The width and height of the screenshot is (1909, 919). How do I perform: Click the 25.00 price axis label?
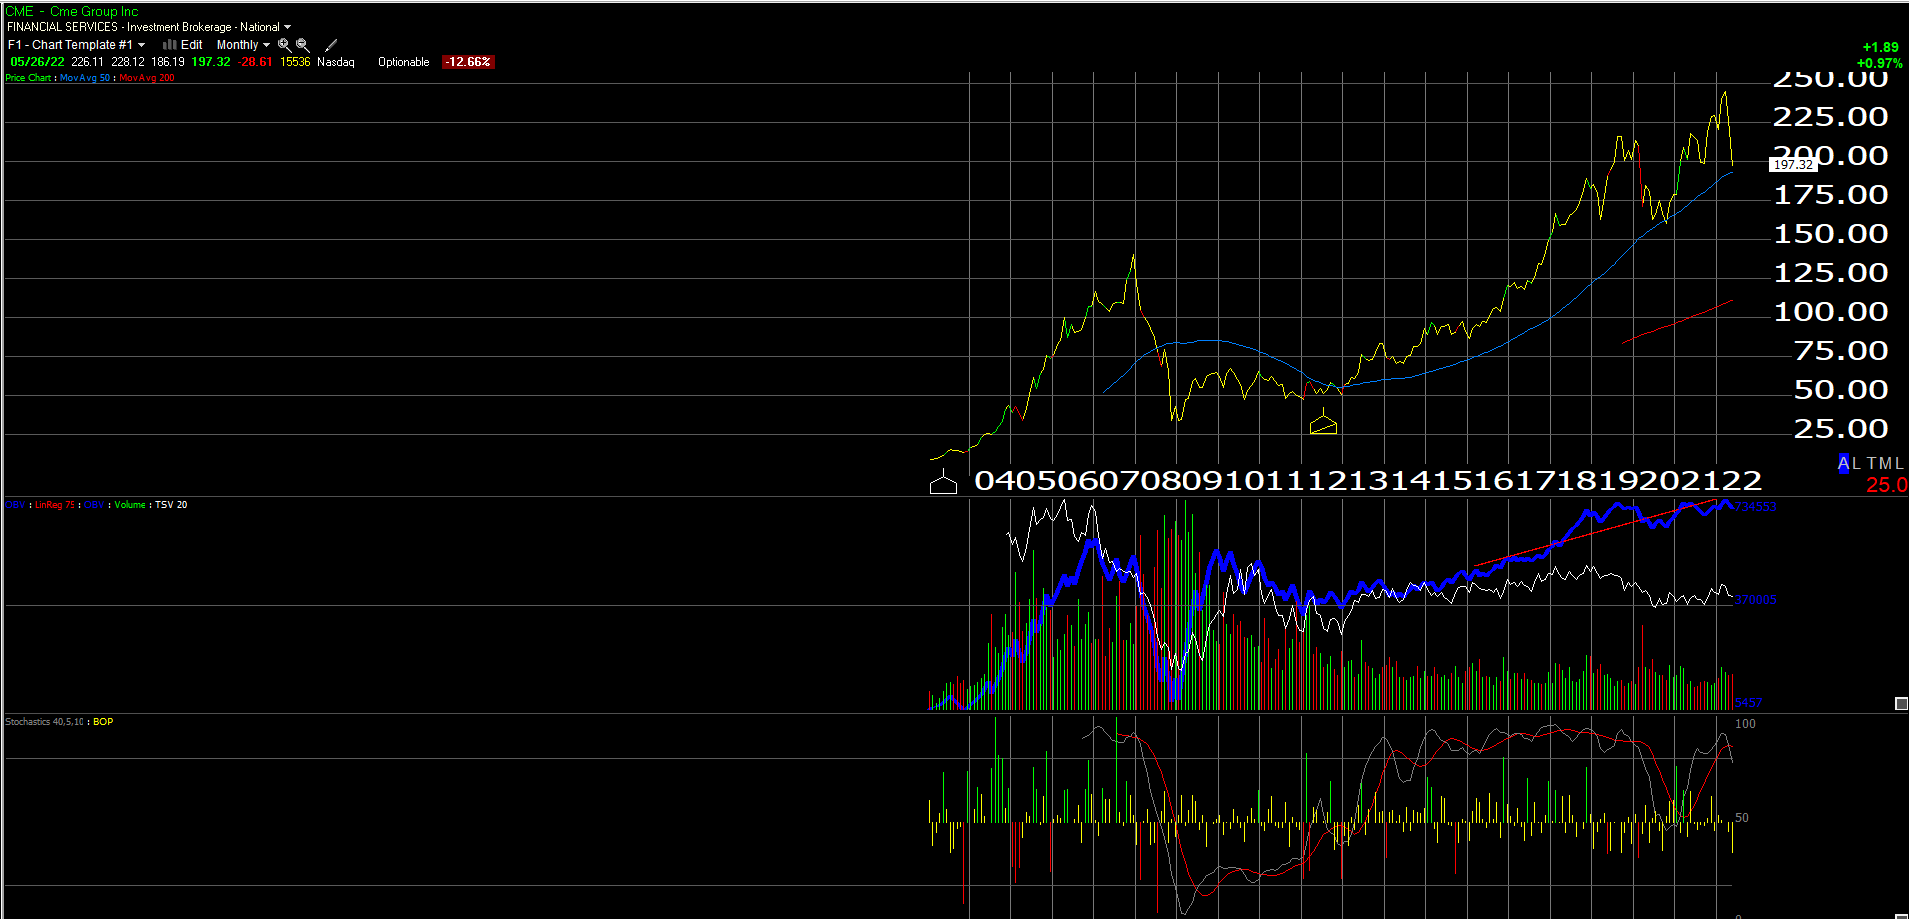[1841, 429]
